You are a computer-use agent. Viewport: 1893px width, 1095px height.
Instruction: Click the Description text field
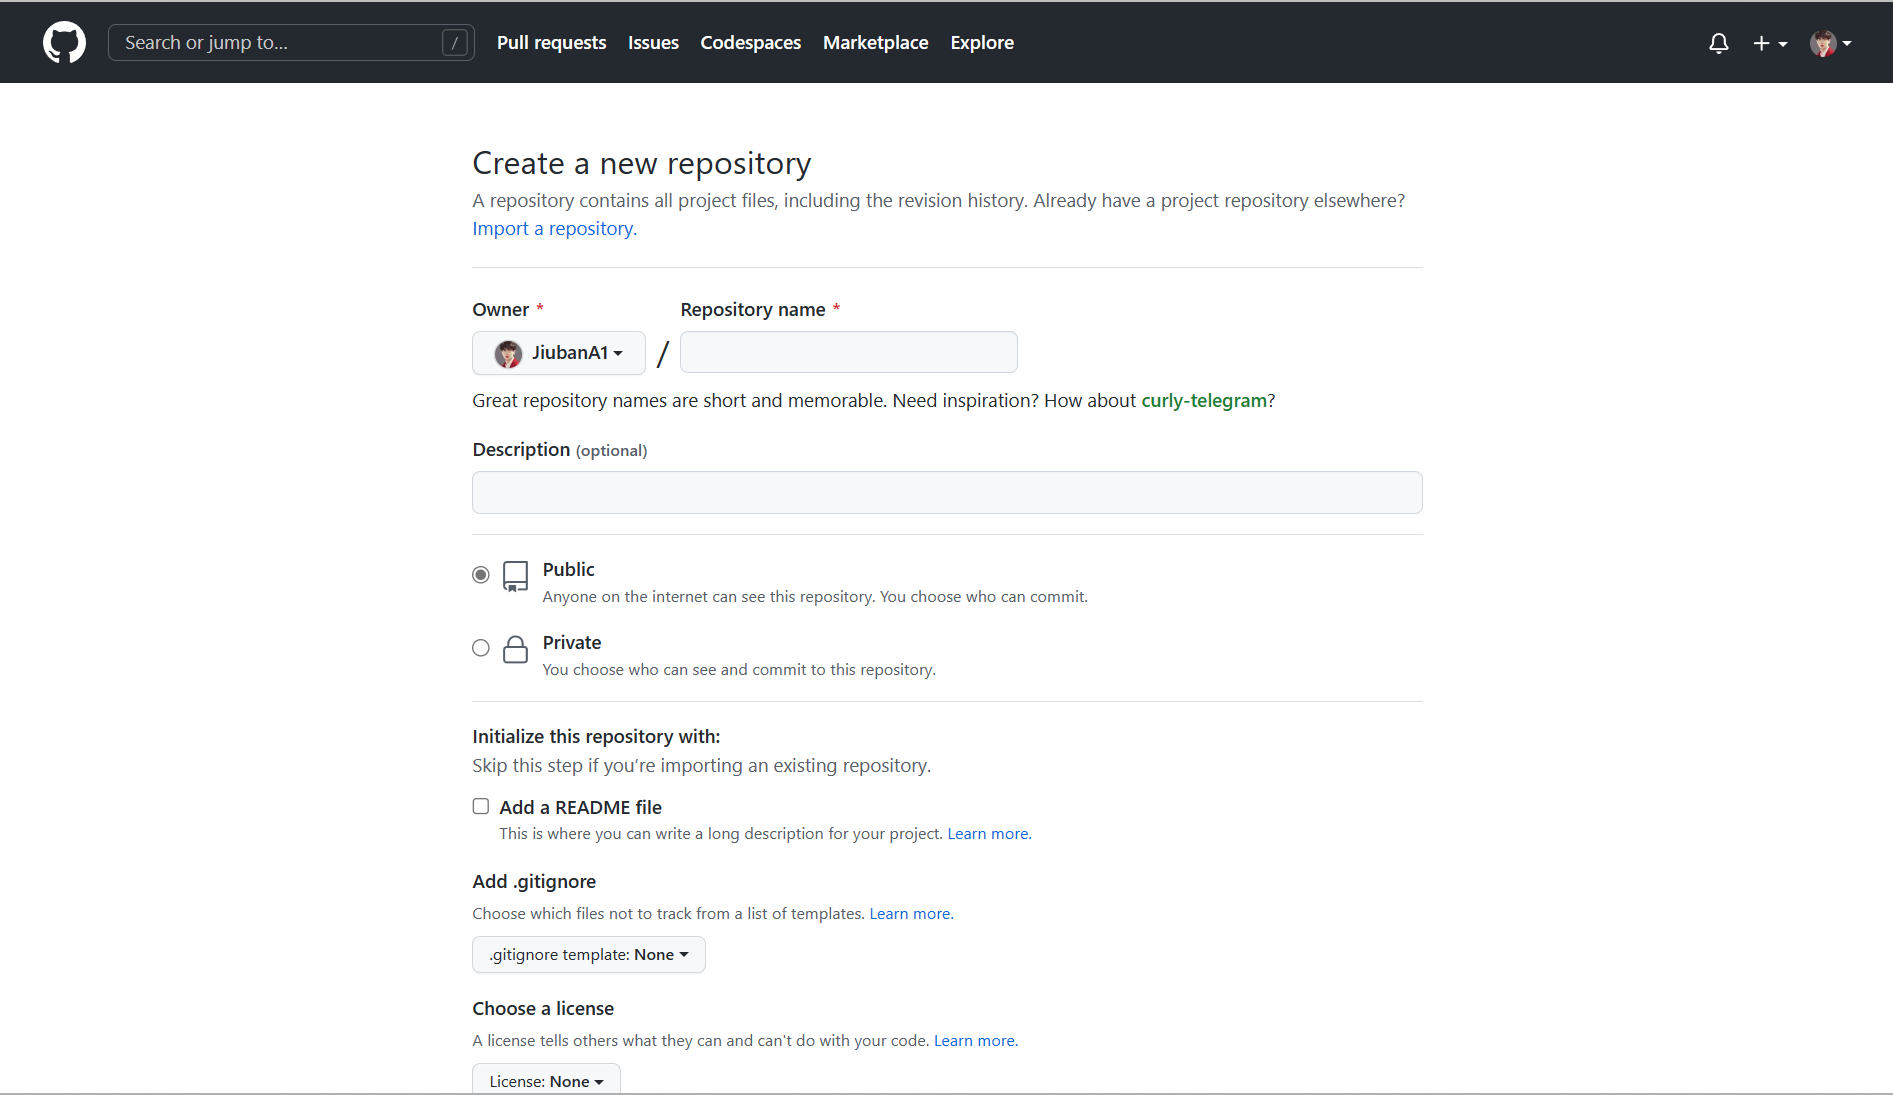click(947, 493)
